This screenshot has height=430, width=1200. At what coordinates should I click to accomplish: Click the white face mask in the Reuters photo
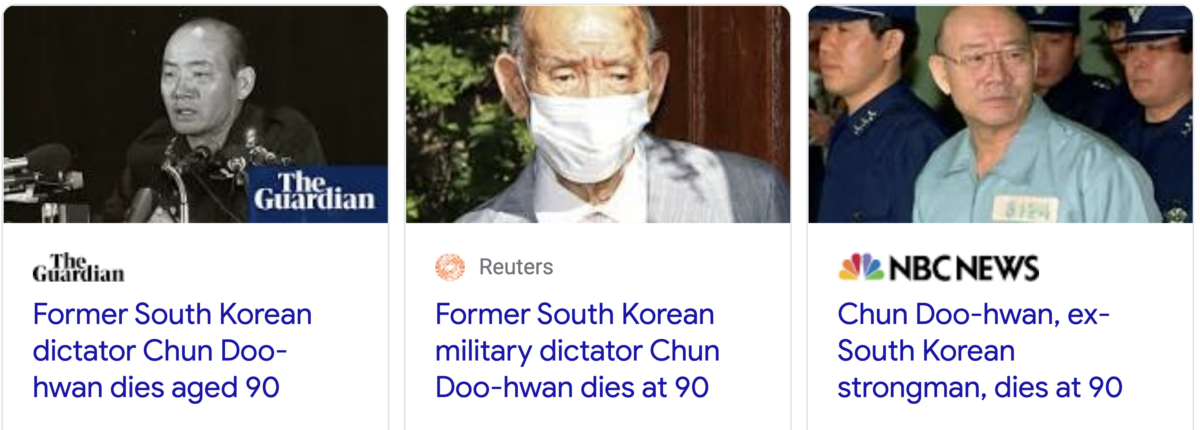[x=590, y=132]
